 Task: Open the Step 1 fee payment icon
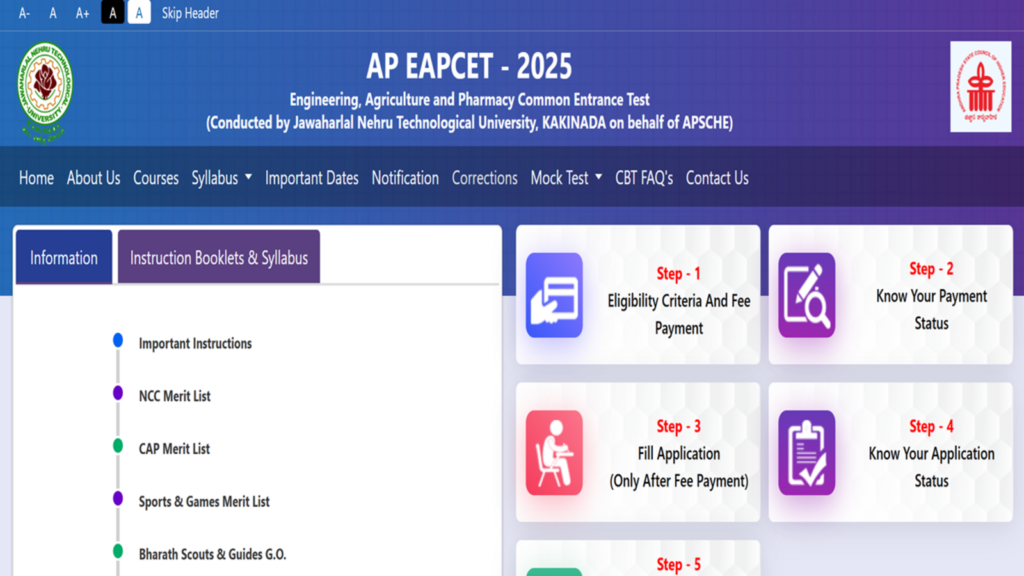tap(554, 295)
